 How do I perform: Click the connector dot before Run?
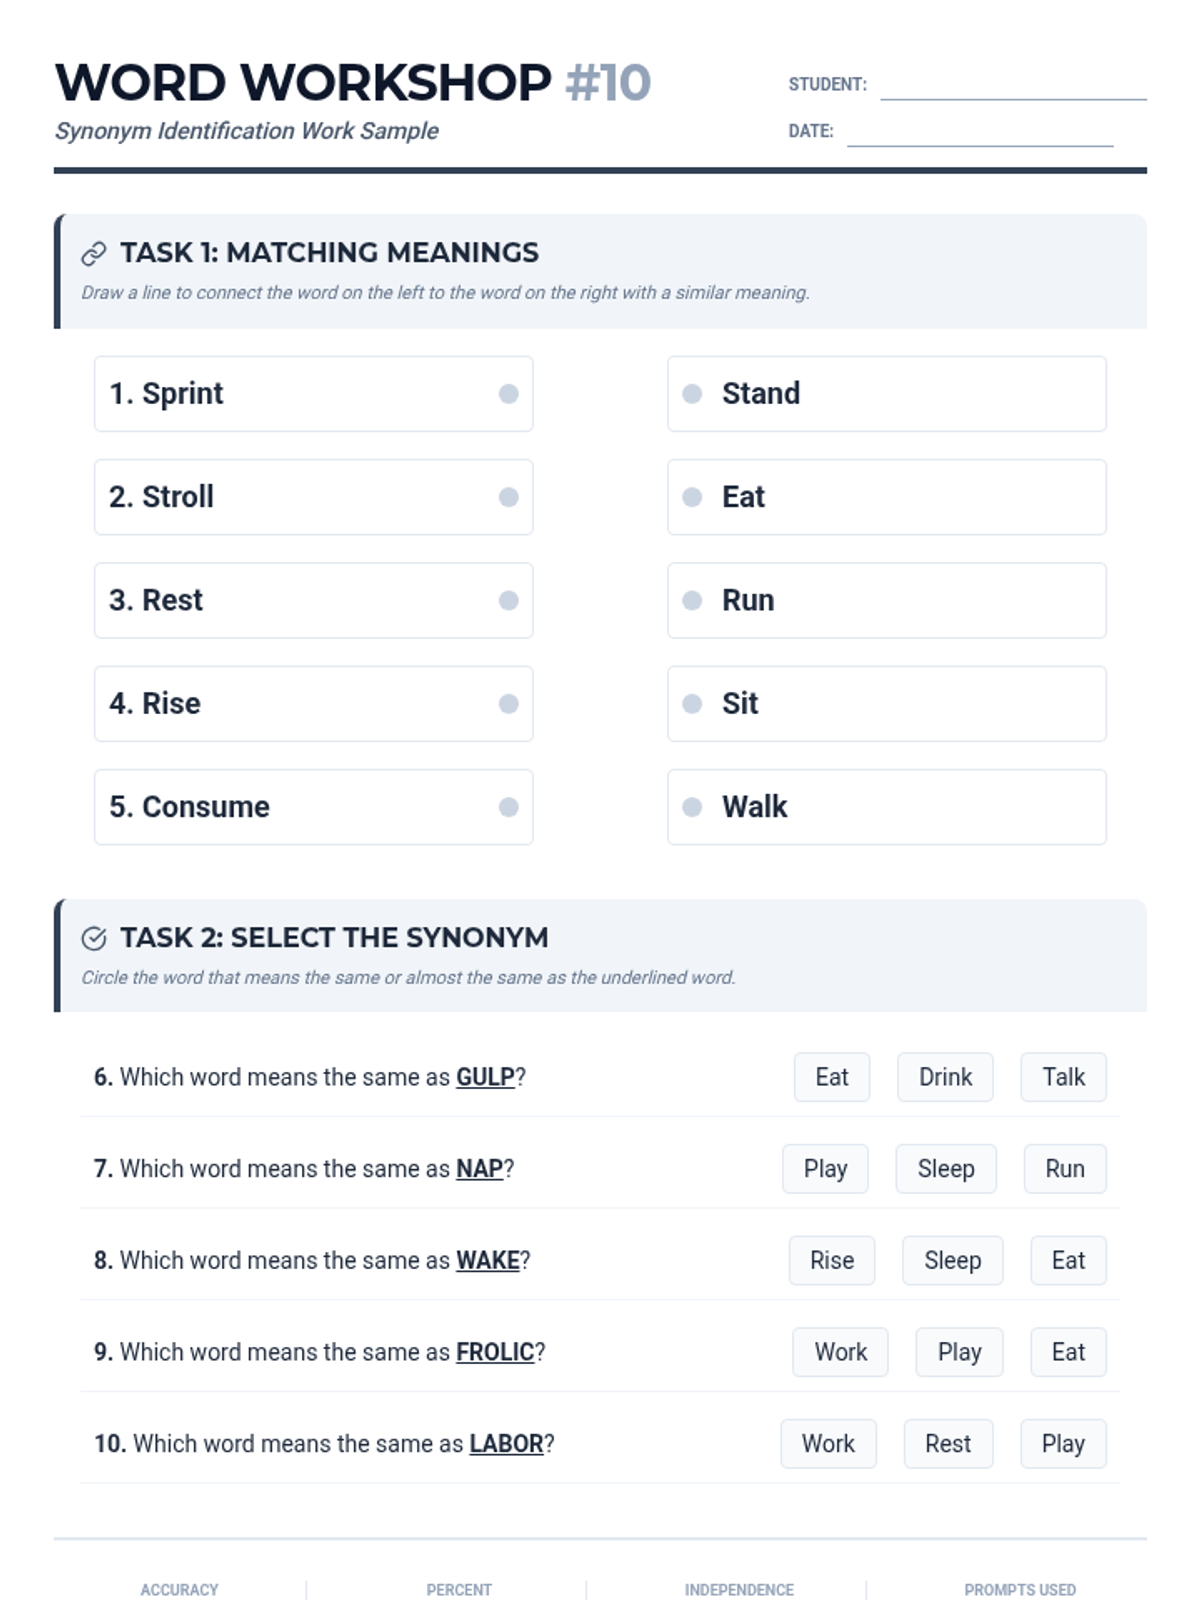(692, 600)
